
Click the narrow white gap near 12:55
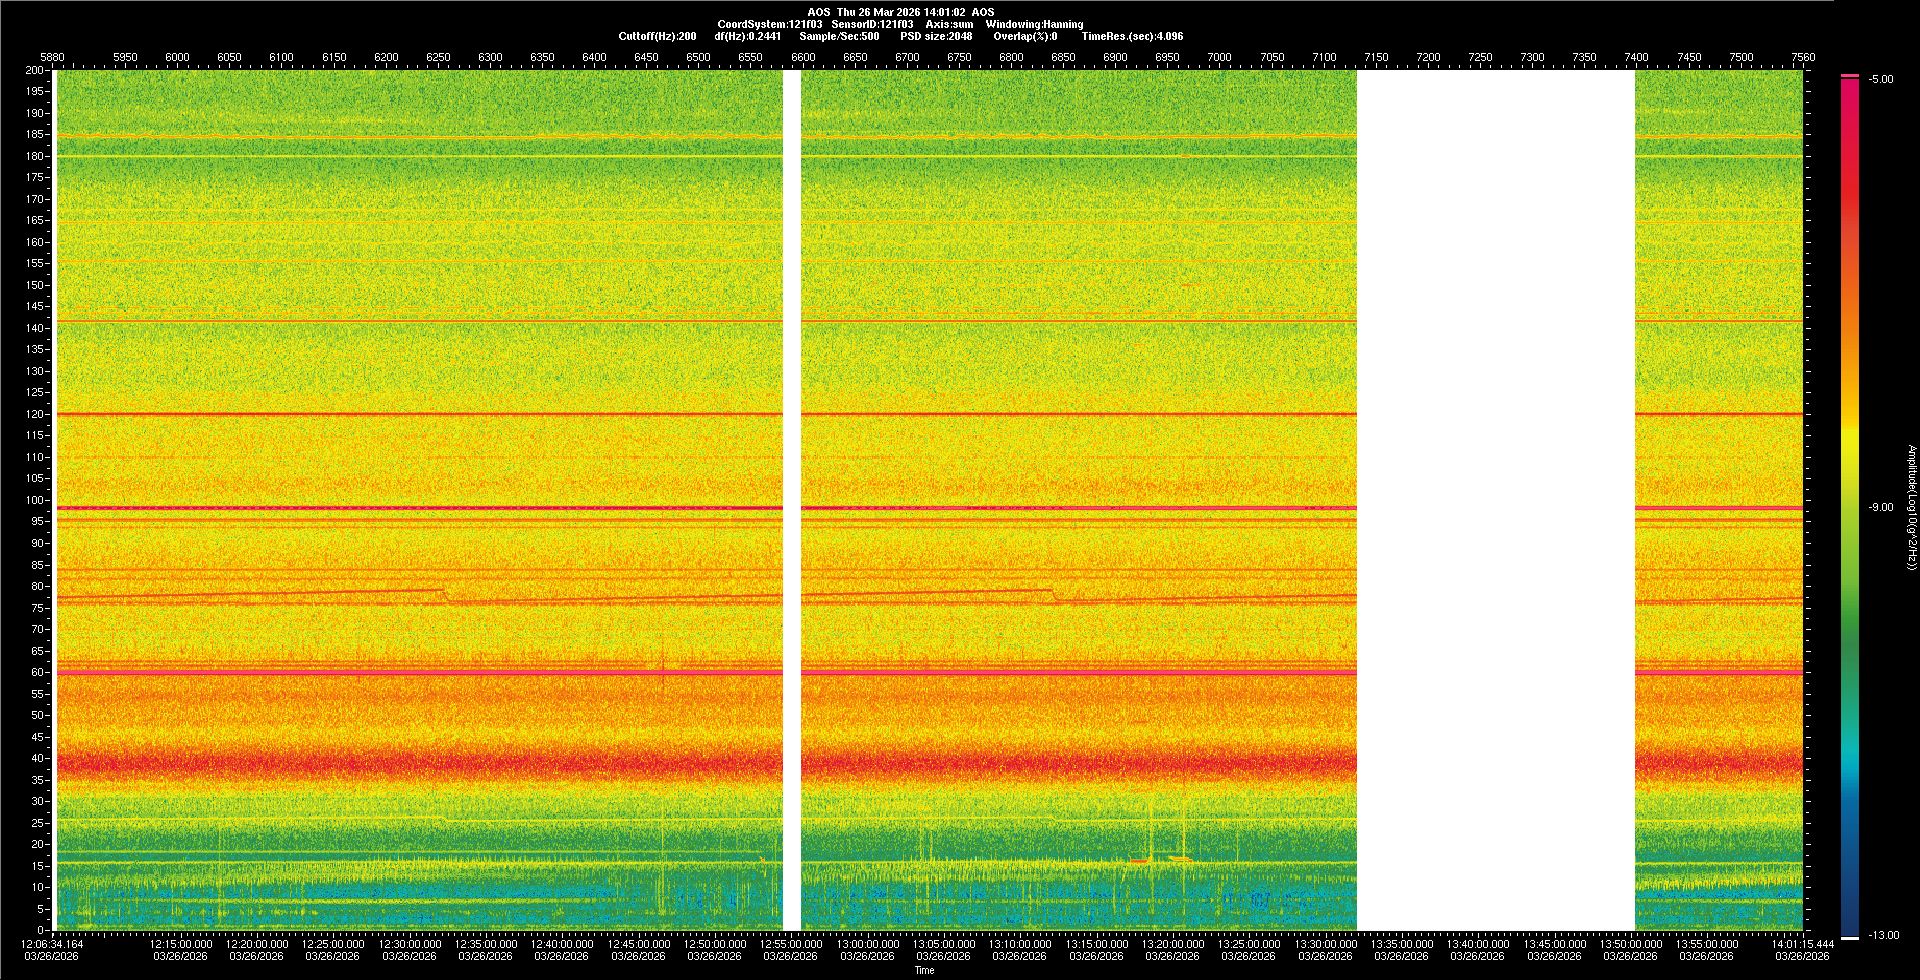click(791, 500)
